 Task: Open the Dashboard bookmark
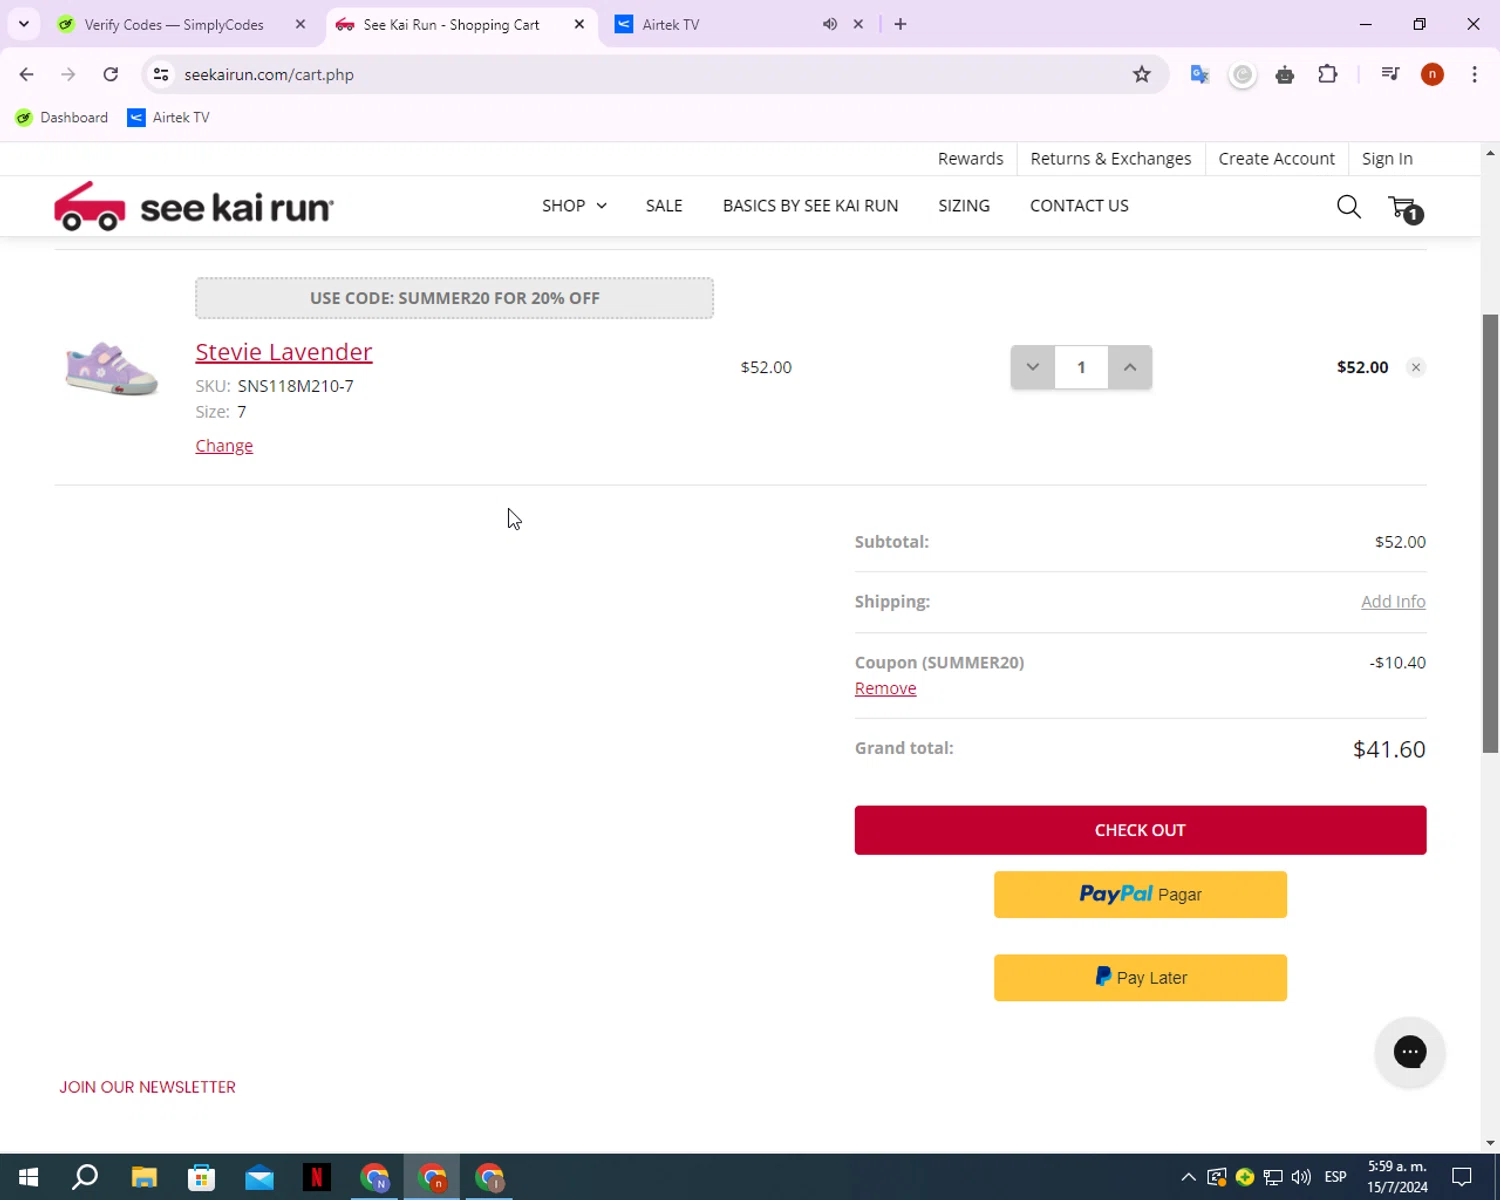[62, 117]
